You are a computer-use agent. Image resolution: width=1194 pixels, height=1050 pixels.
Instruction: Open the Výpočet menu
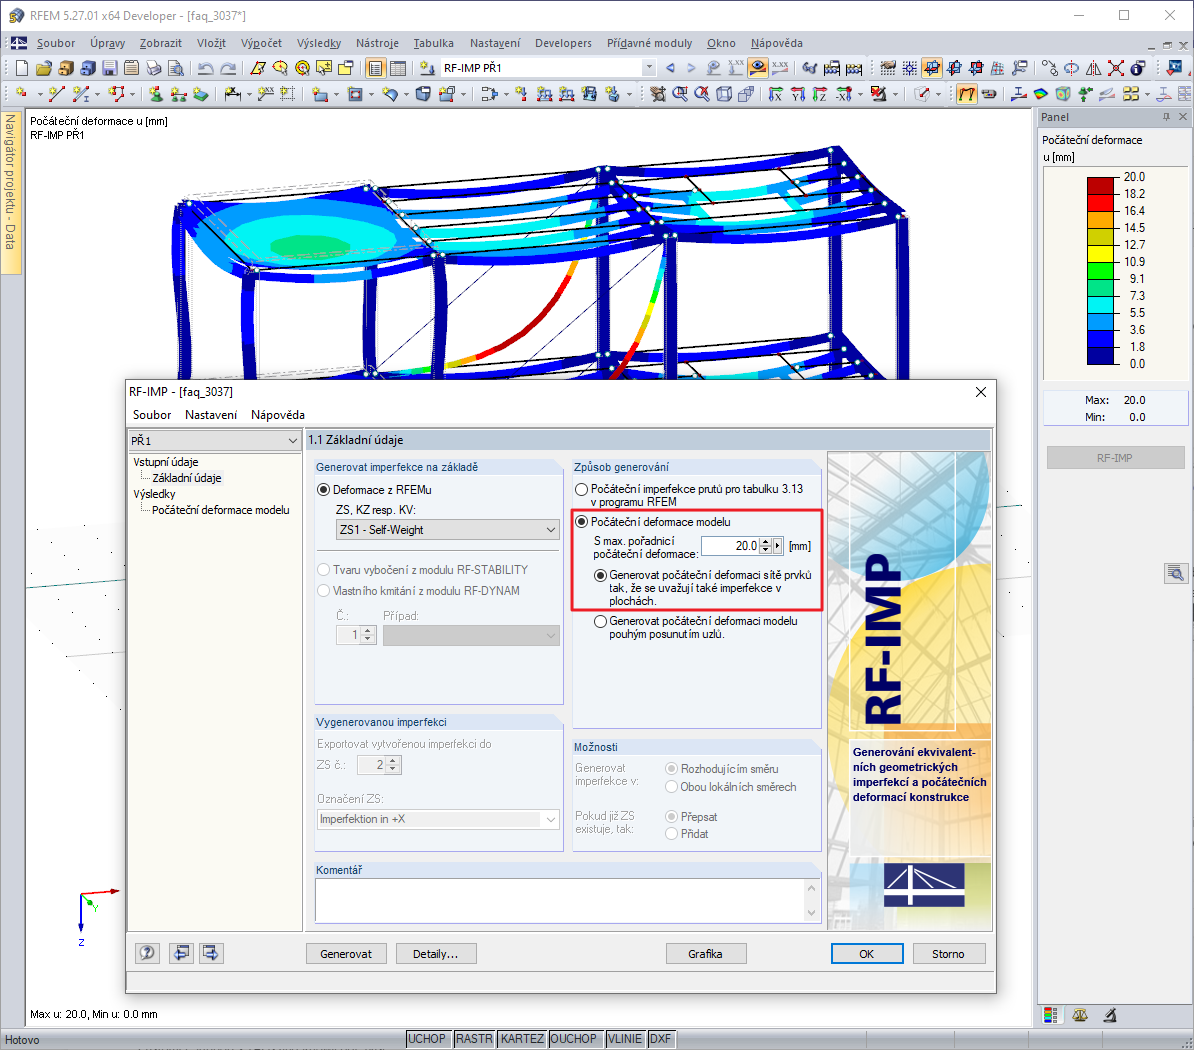pyautogui.click(x=261, y=43)
